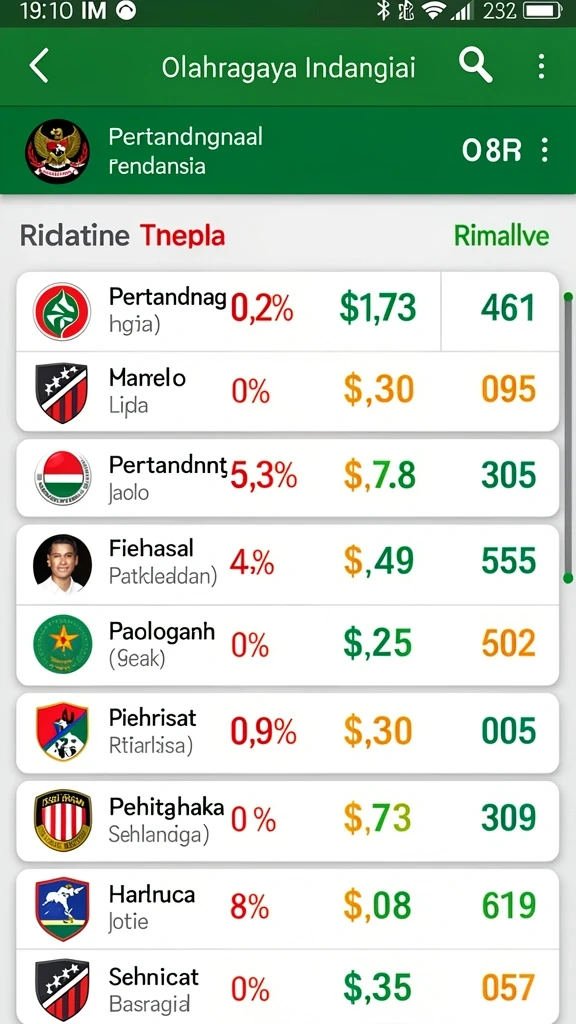The image size is (576, 1024).
Task: Open Pertandnnt Jaolo row with 5,3%
Action: [287, 478]
